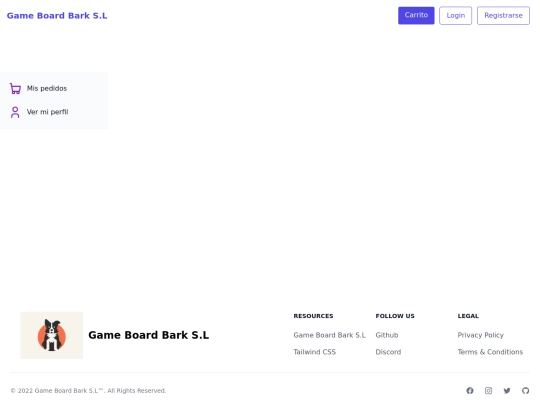Viewport: 540px width, 405px height.
Task: Click the Registrarse button
Action: [503, 15]
